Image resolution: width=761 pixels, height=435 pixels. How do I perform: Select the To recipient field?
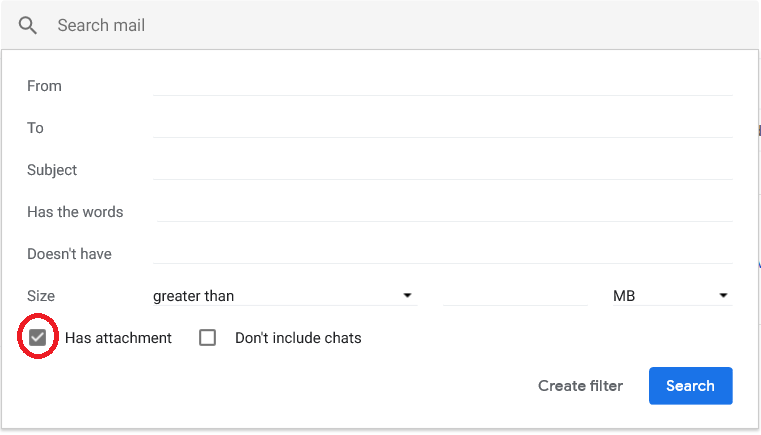[443, 128]
